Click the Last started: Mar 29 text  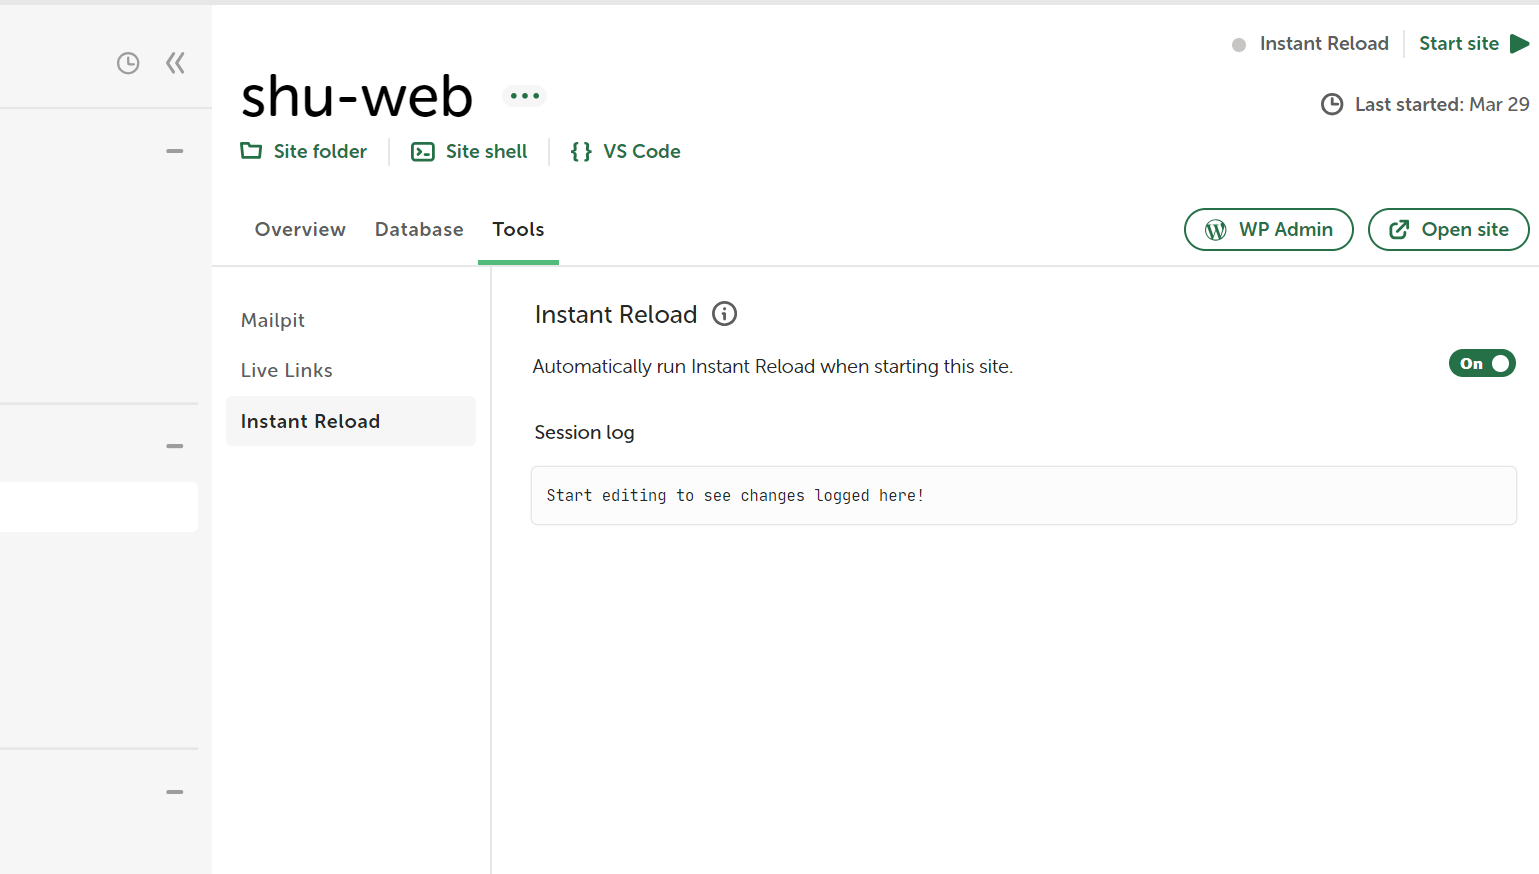pos(1442,104)
